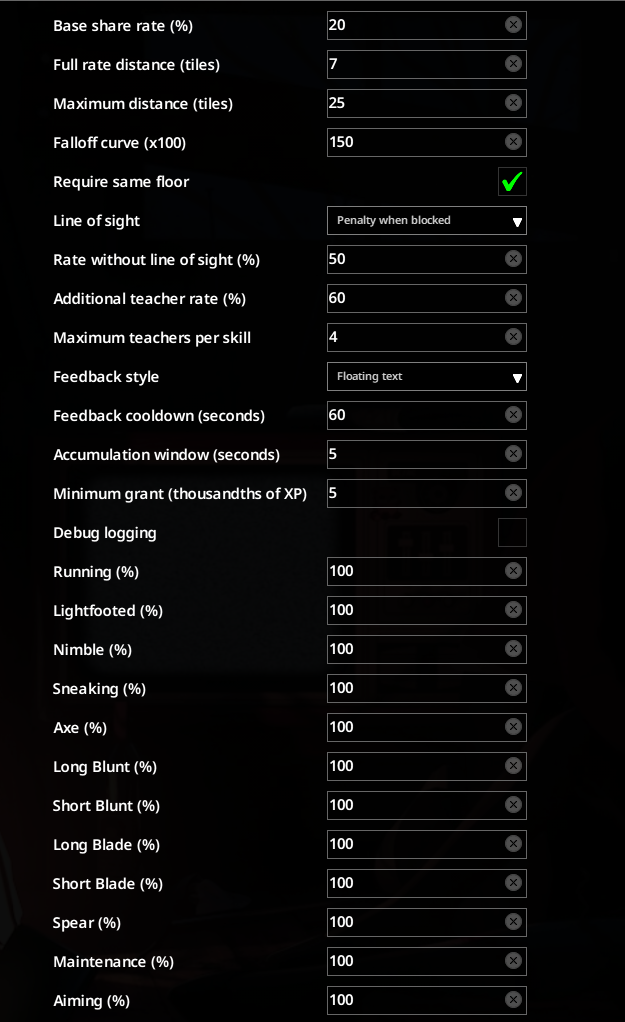Viewport: 625px width, 1022px height.
Task: Clear the Maintenance percentage value
Action: [514, 961]
